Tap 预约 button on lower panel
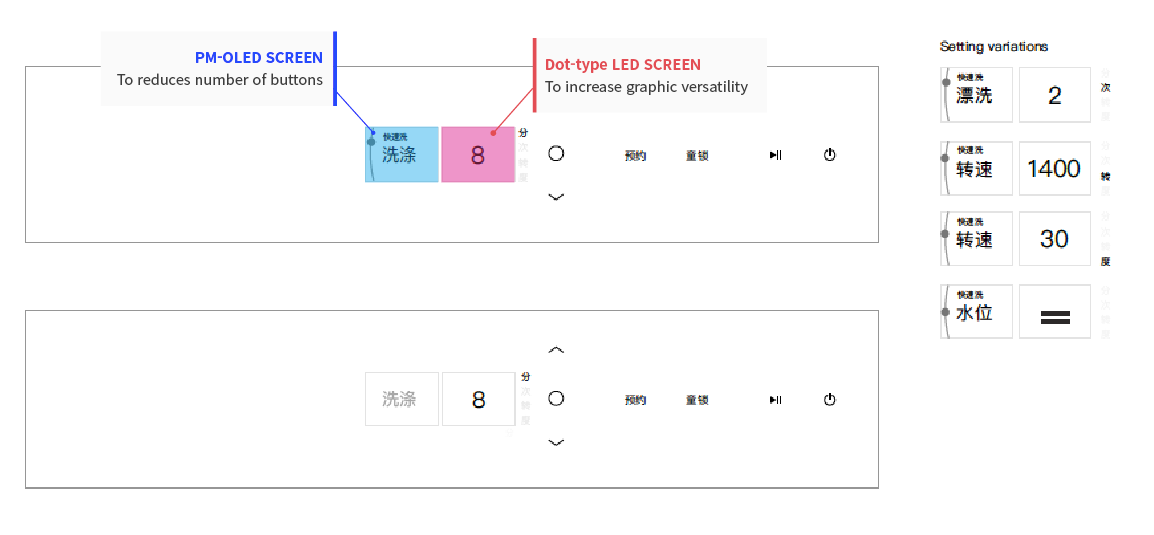This screenshot has height=535, width=1154. (635, 400)
